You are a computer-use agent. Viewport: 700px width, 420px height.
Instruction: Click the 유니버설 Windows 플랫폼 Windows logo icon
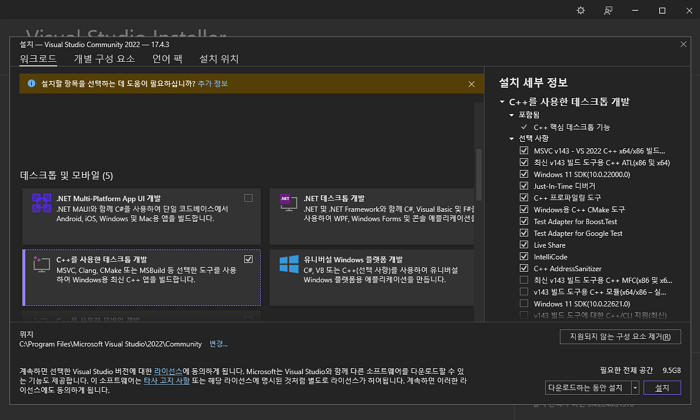click(x=289, y=264)
